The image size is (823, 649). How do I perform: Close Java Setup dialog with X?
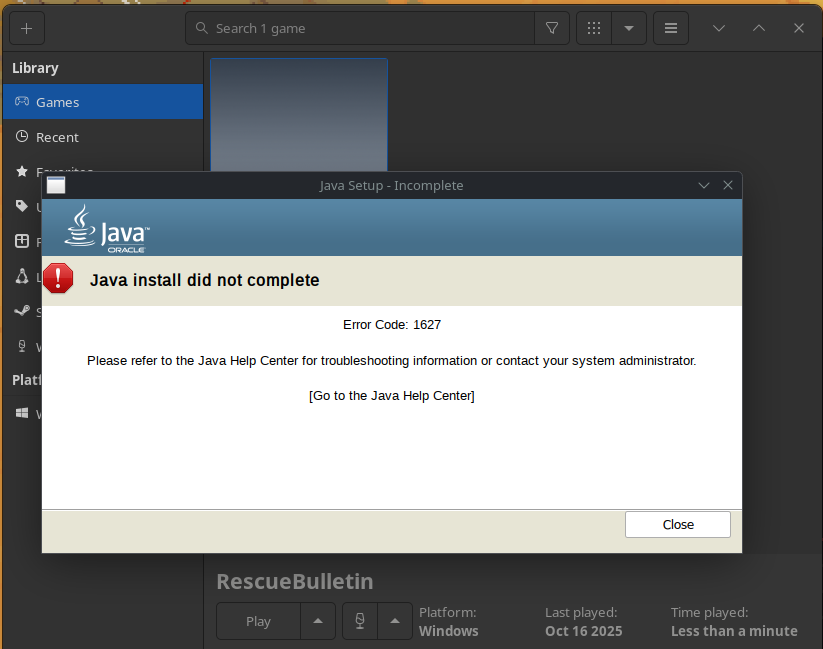pos(728,185)
